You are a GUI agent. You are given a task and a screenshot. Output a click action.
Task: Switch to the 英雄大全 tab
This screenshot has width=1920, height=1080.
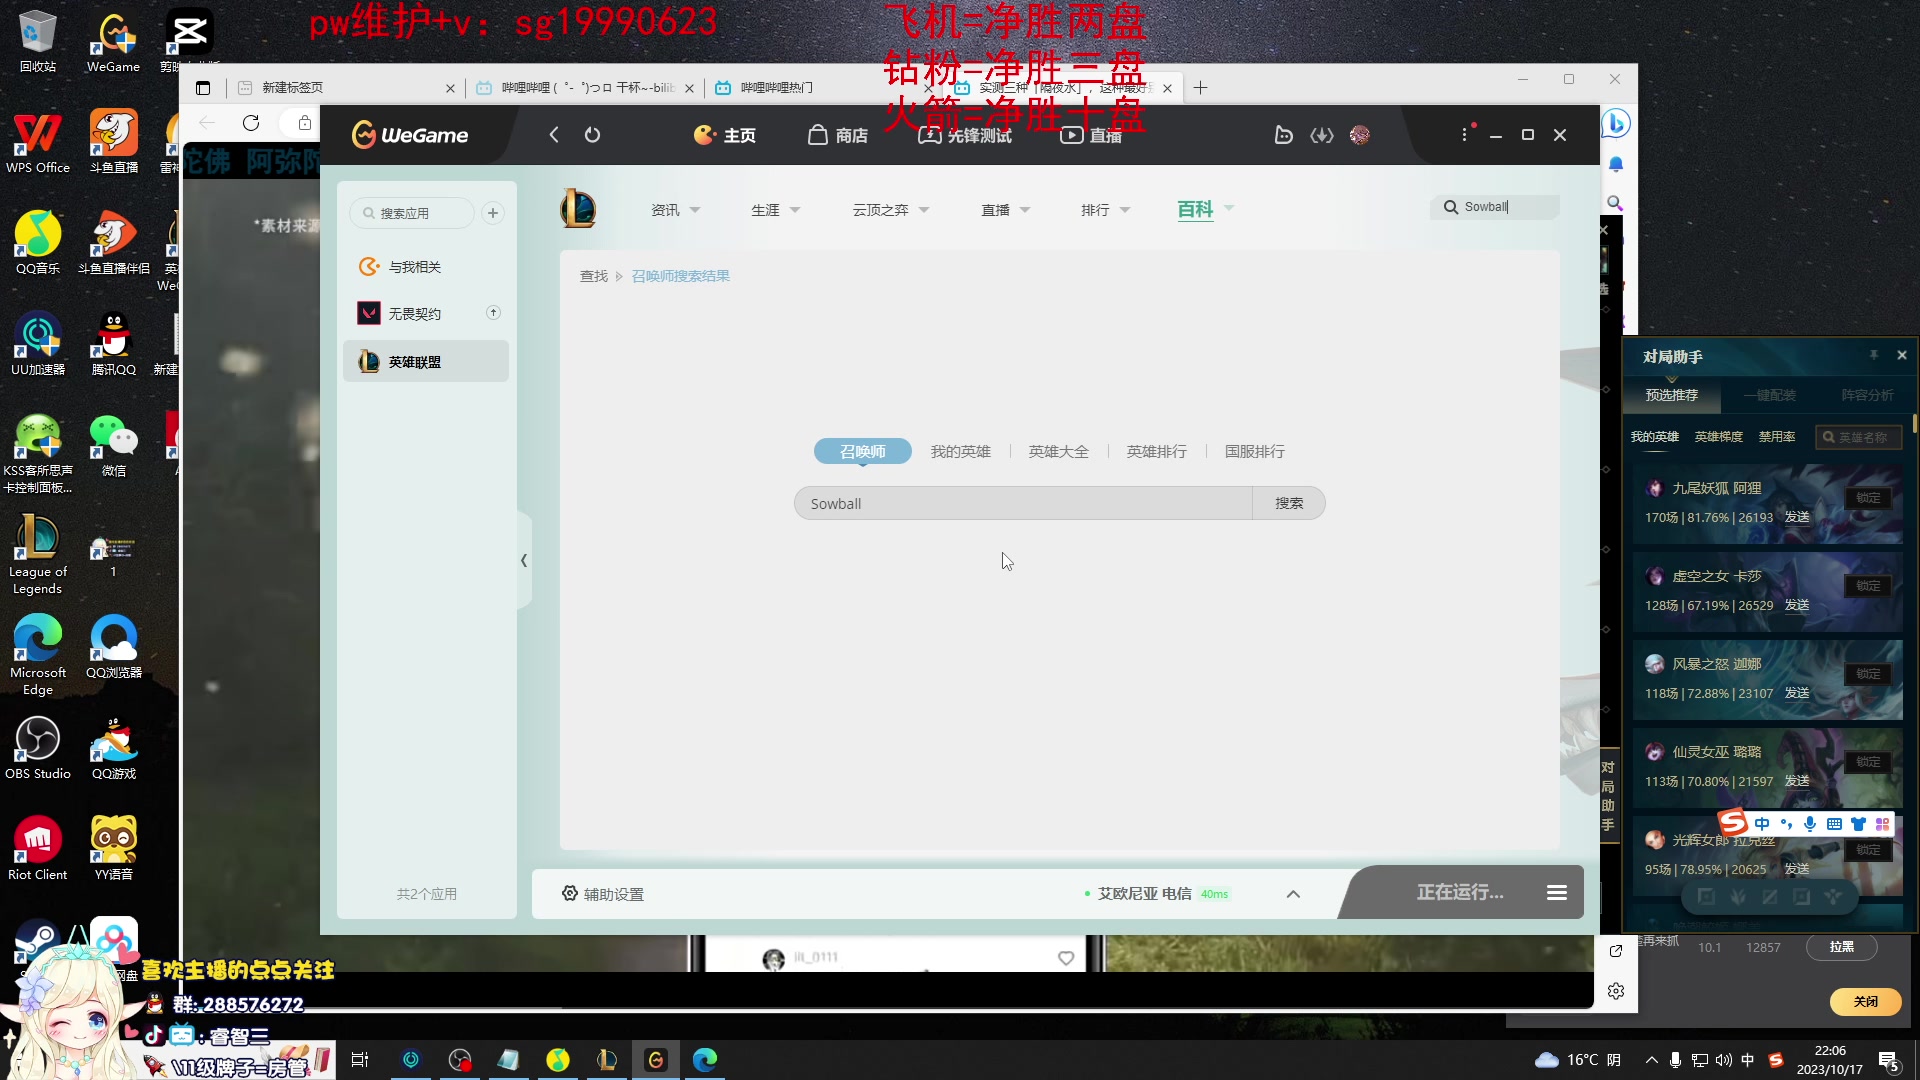(x=1058, y=452)
